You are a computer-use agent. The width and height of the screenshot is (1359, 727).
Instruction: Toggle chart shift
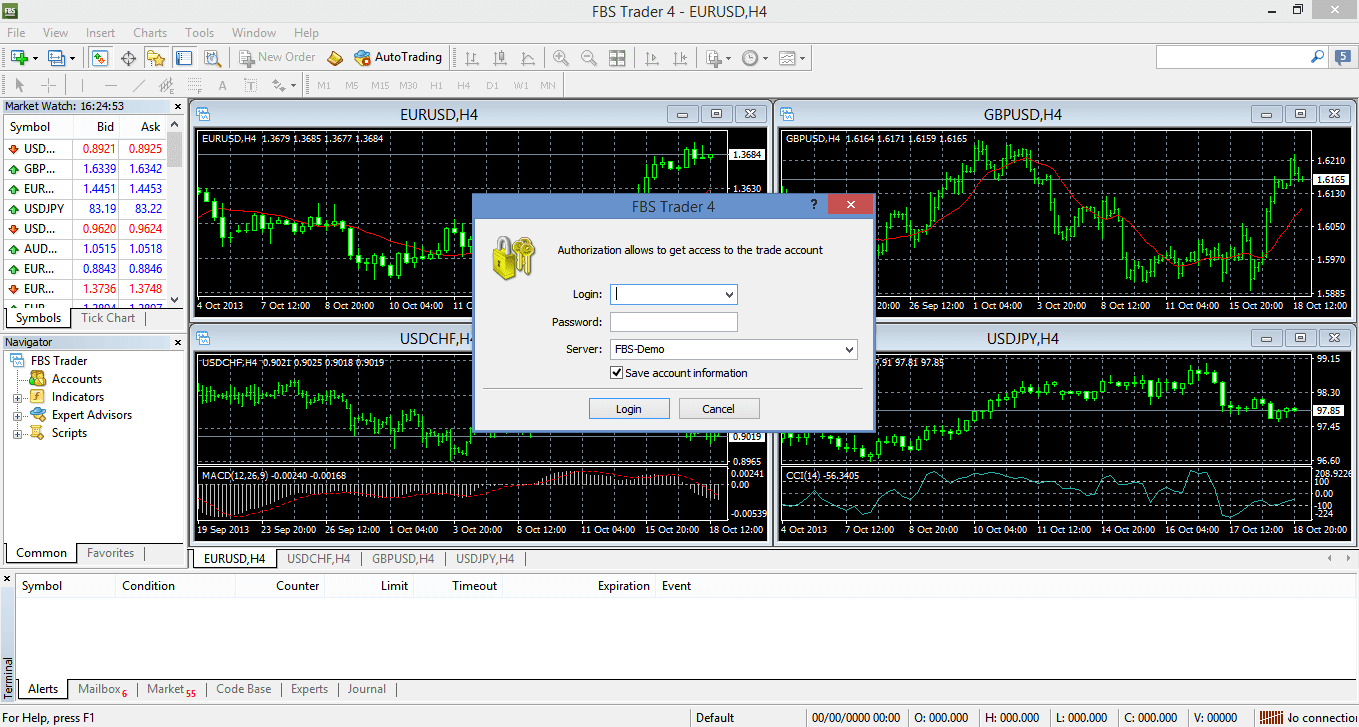[x=680, y=57]
